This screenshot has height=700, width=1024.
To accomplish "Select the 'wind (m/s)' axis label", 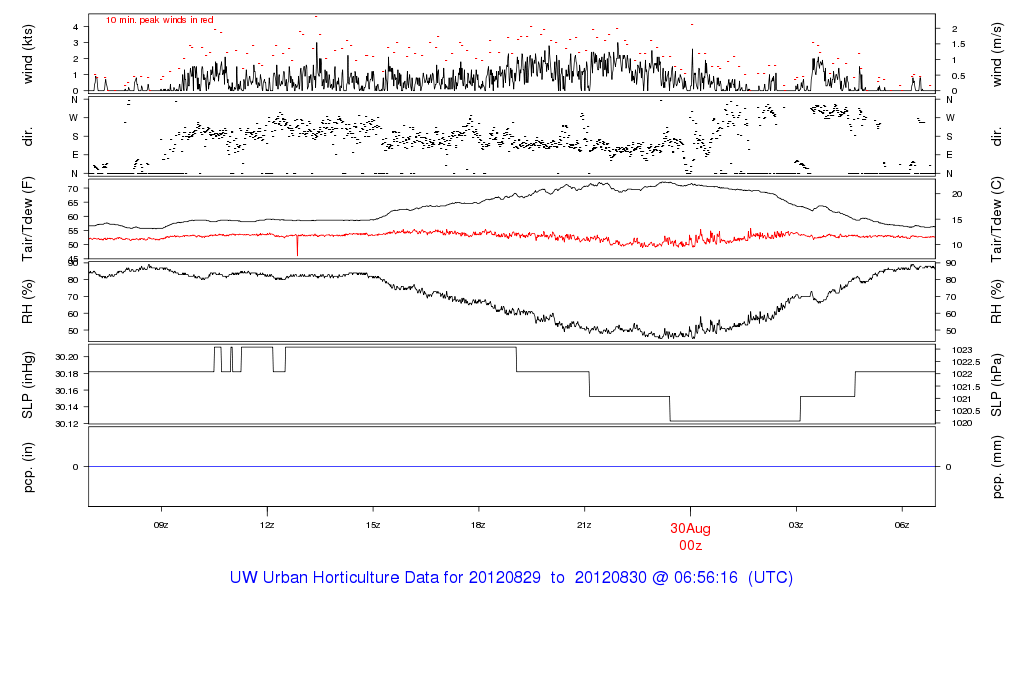I will point(997,54).
